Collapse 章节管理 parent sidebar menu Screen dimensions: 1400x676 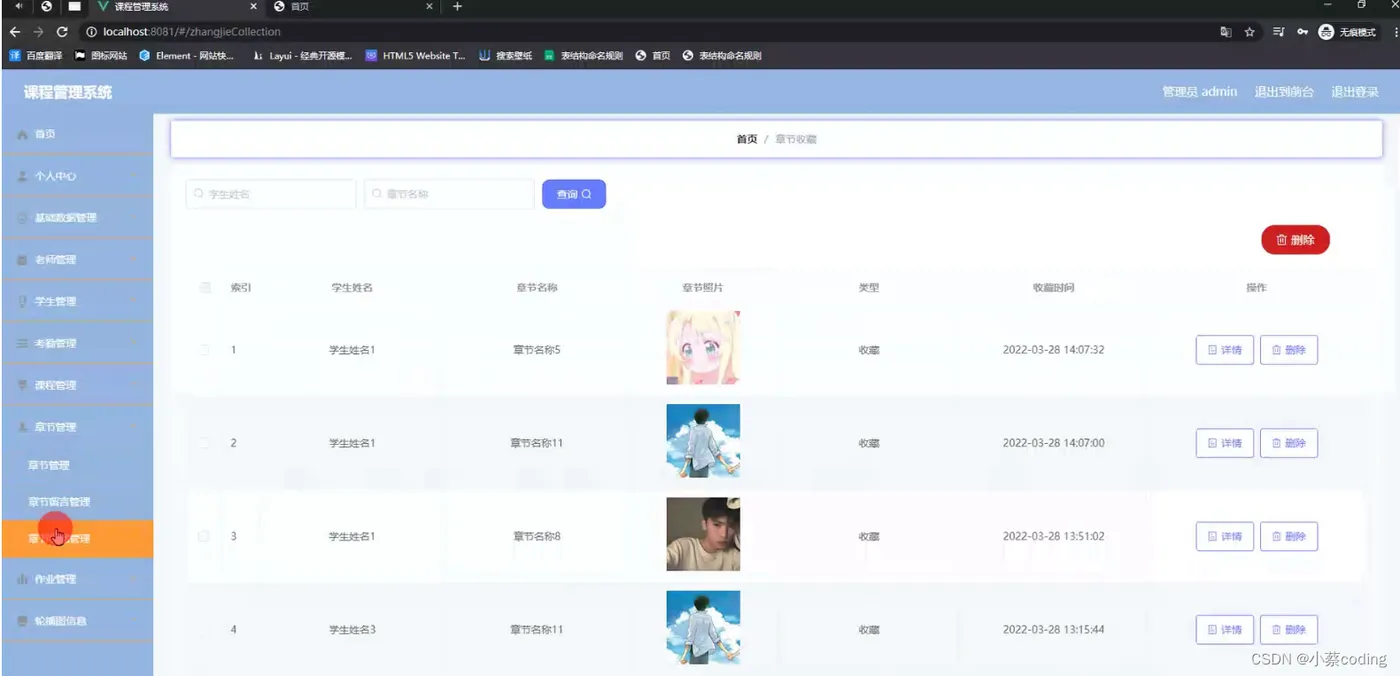coord(77,427)
